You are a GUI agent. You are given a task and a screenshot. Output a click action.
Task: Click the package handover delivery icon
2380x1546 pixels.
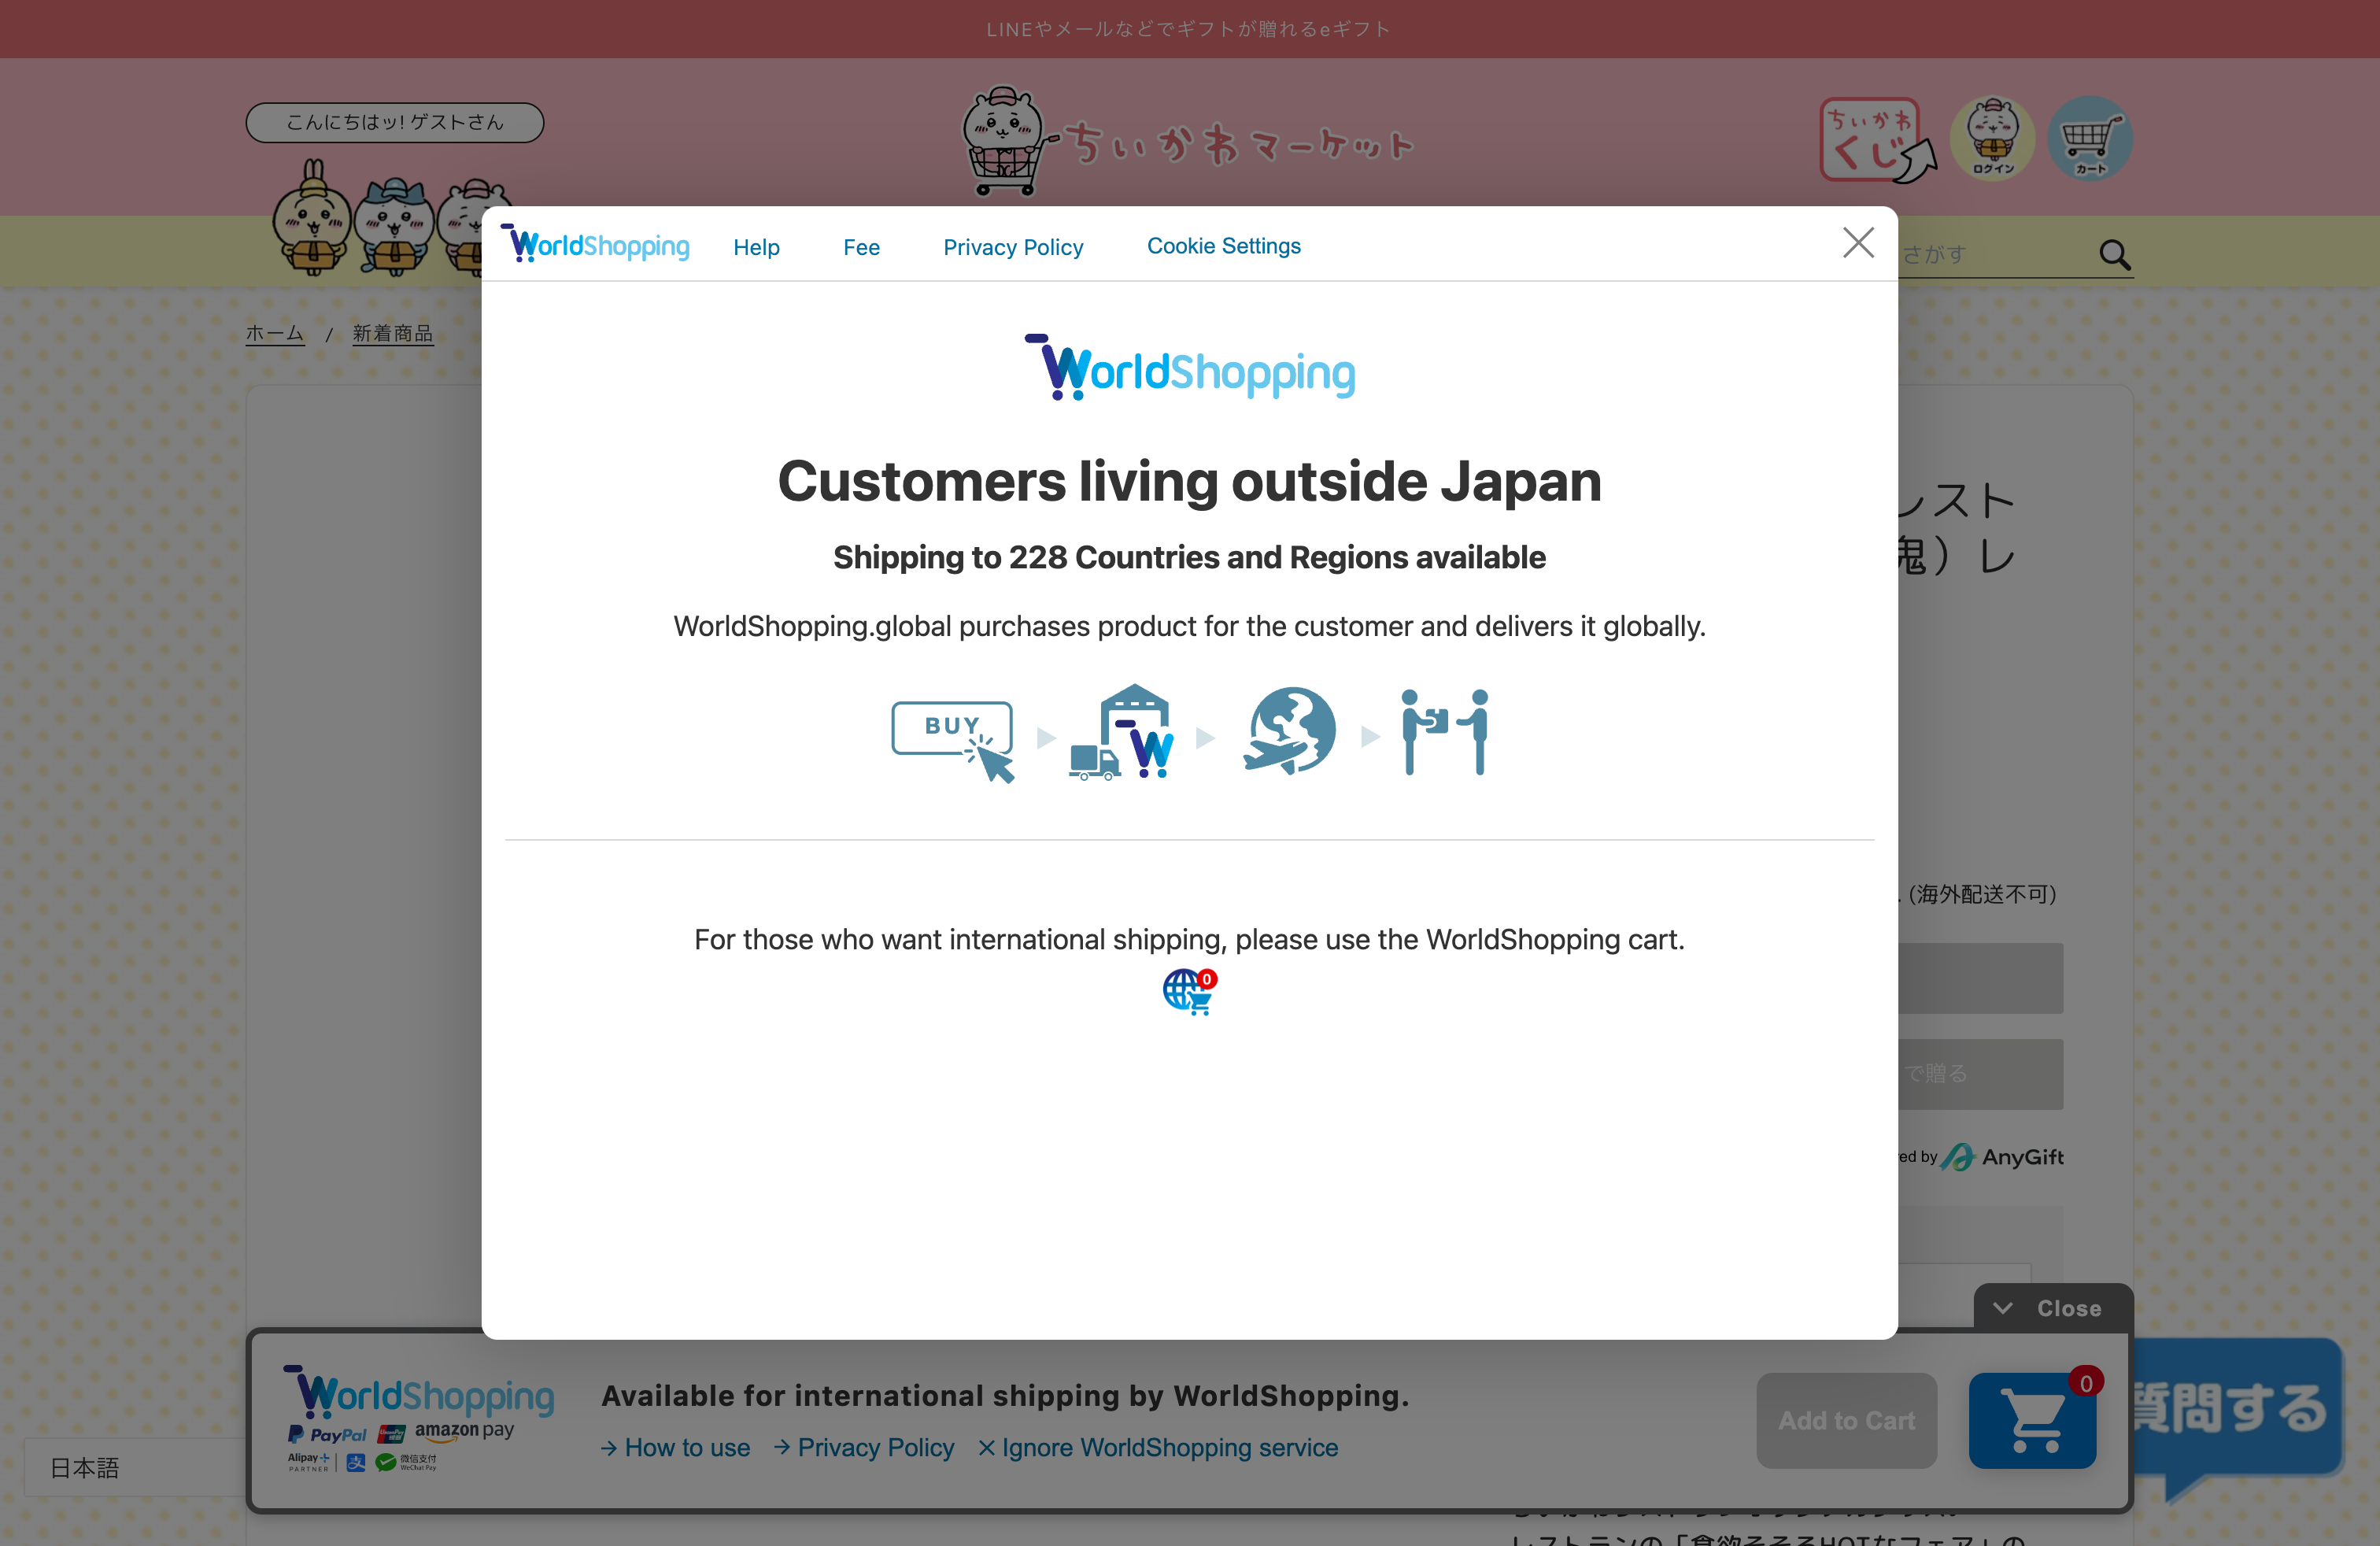point(1444,732)
